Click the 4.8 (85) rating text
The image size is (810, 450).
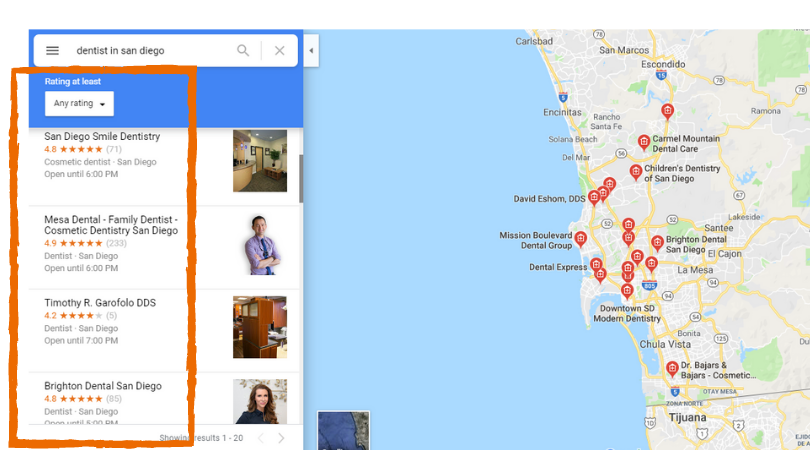click(83, 399)
